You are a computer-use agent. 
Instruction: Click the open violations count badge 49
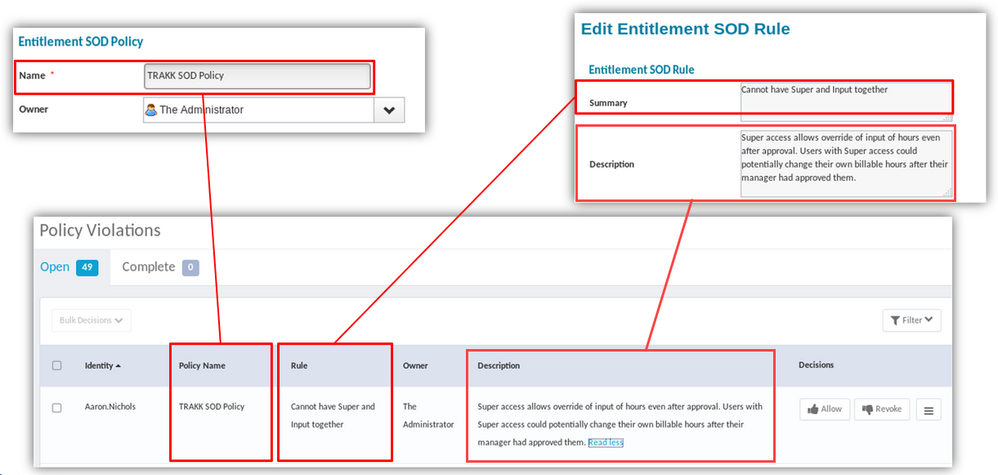pyautogui.click(x=86, y=268)
